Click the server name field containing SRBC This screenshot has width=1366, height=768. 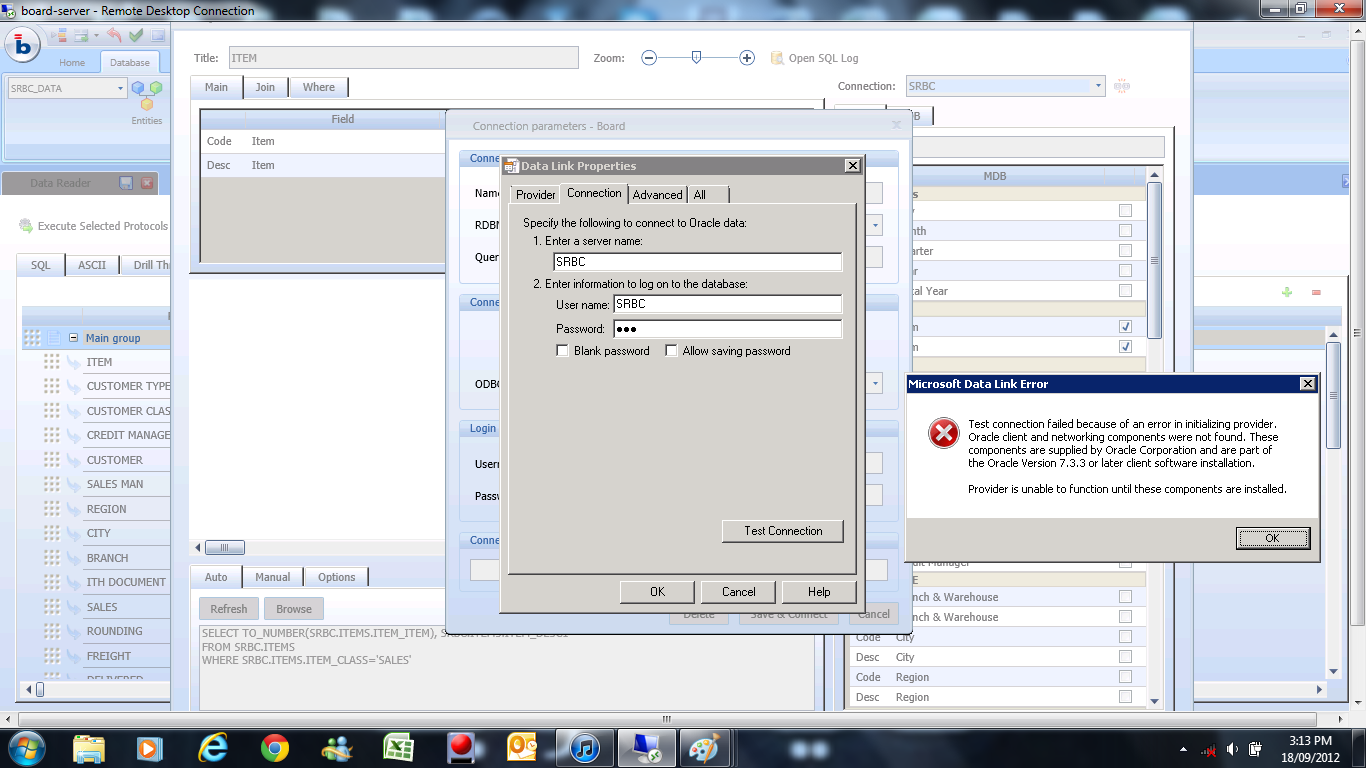point(698,262)
